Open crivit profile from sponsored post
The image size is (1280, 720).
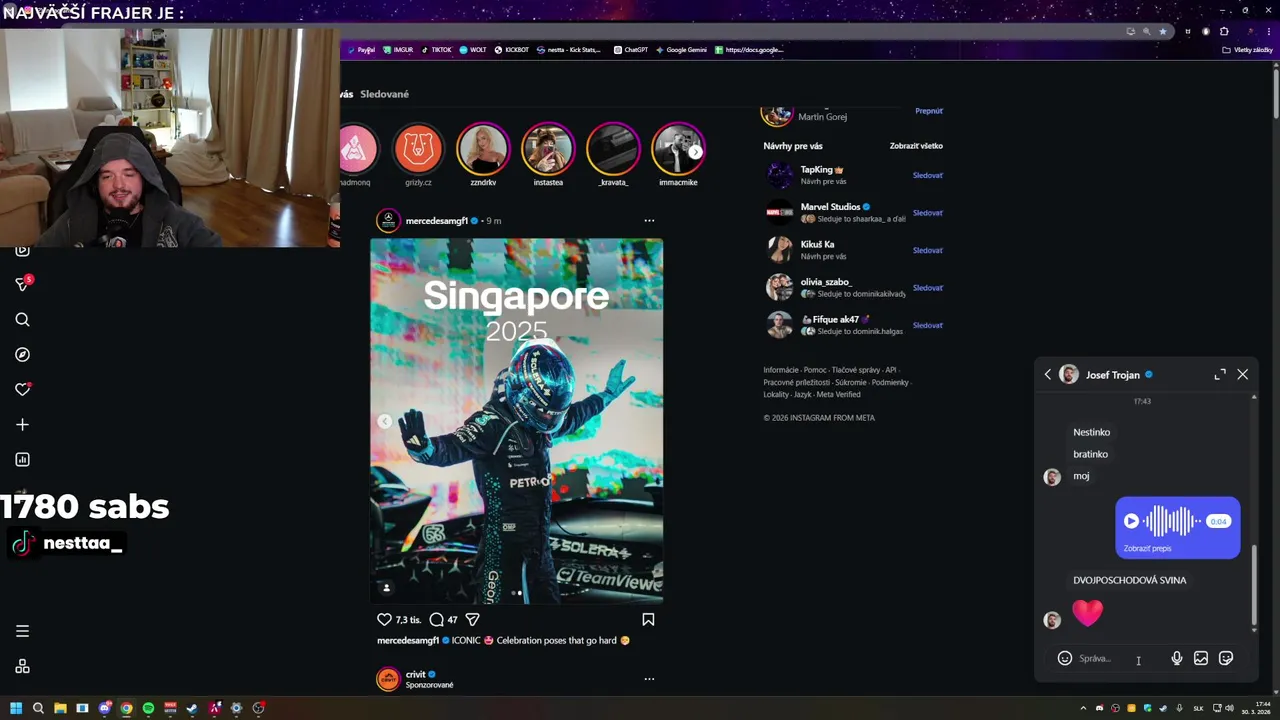click(415, 675)
